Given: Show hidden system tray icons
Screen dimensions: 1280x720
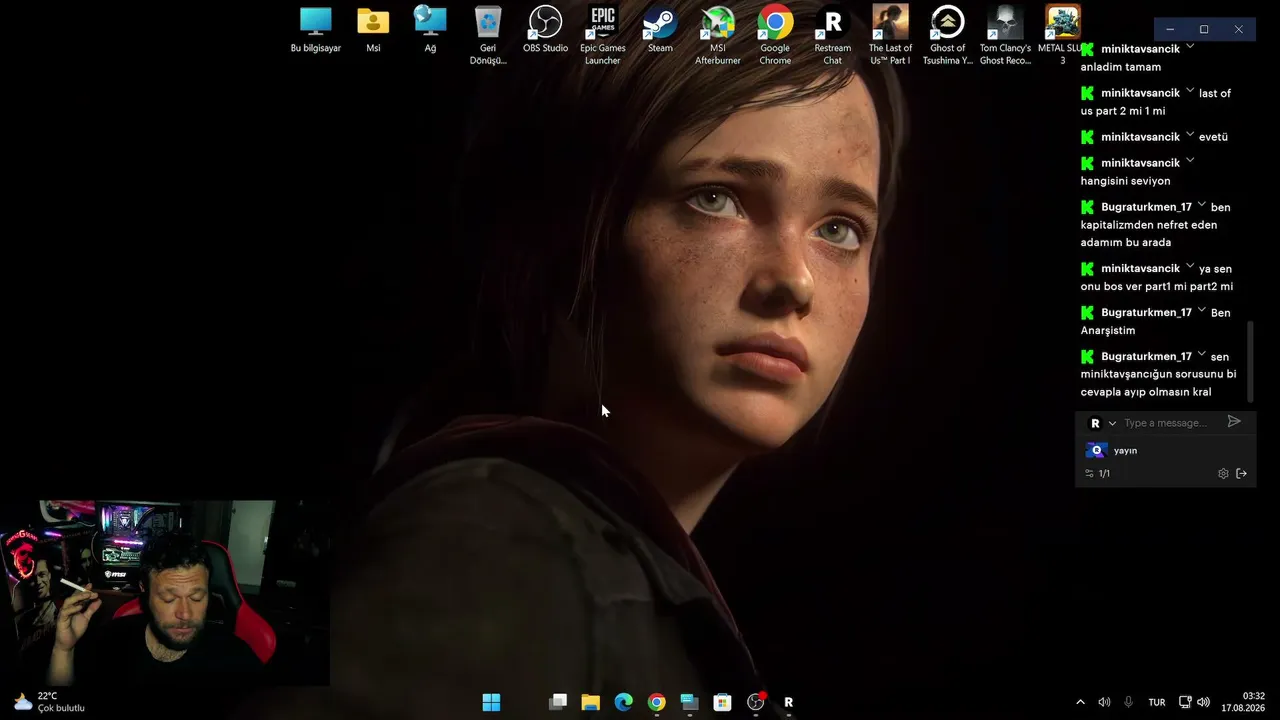Looking at the screenshot, I should tap(1080, 702).
